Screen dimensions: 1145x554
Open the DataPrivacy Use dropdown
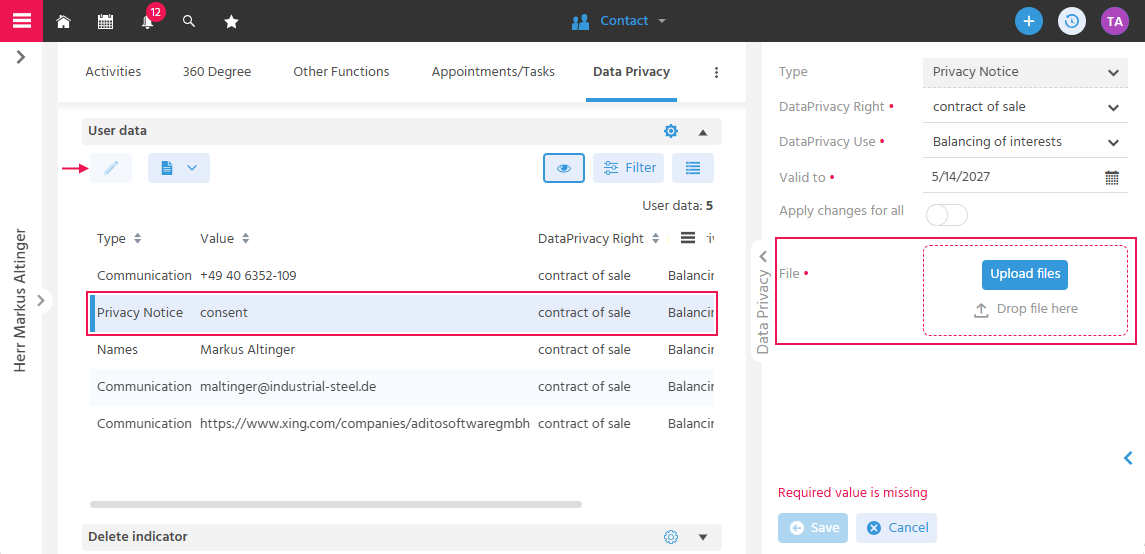pyautogui.click(x=1025, y=142)
